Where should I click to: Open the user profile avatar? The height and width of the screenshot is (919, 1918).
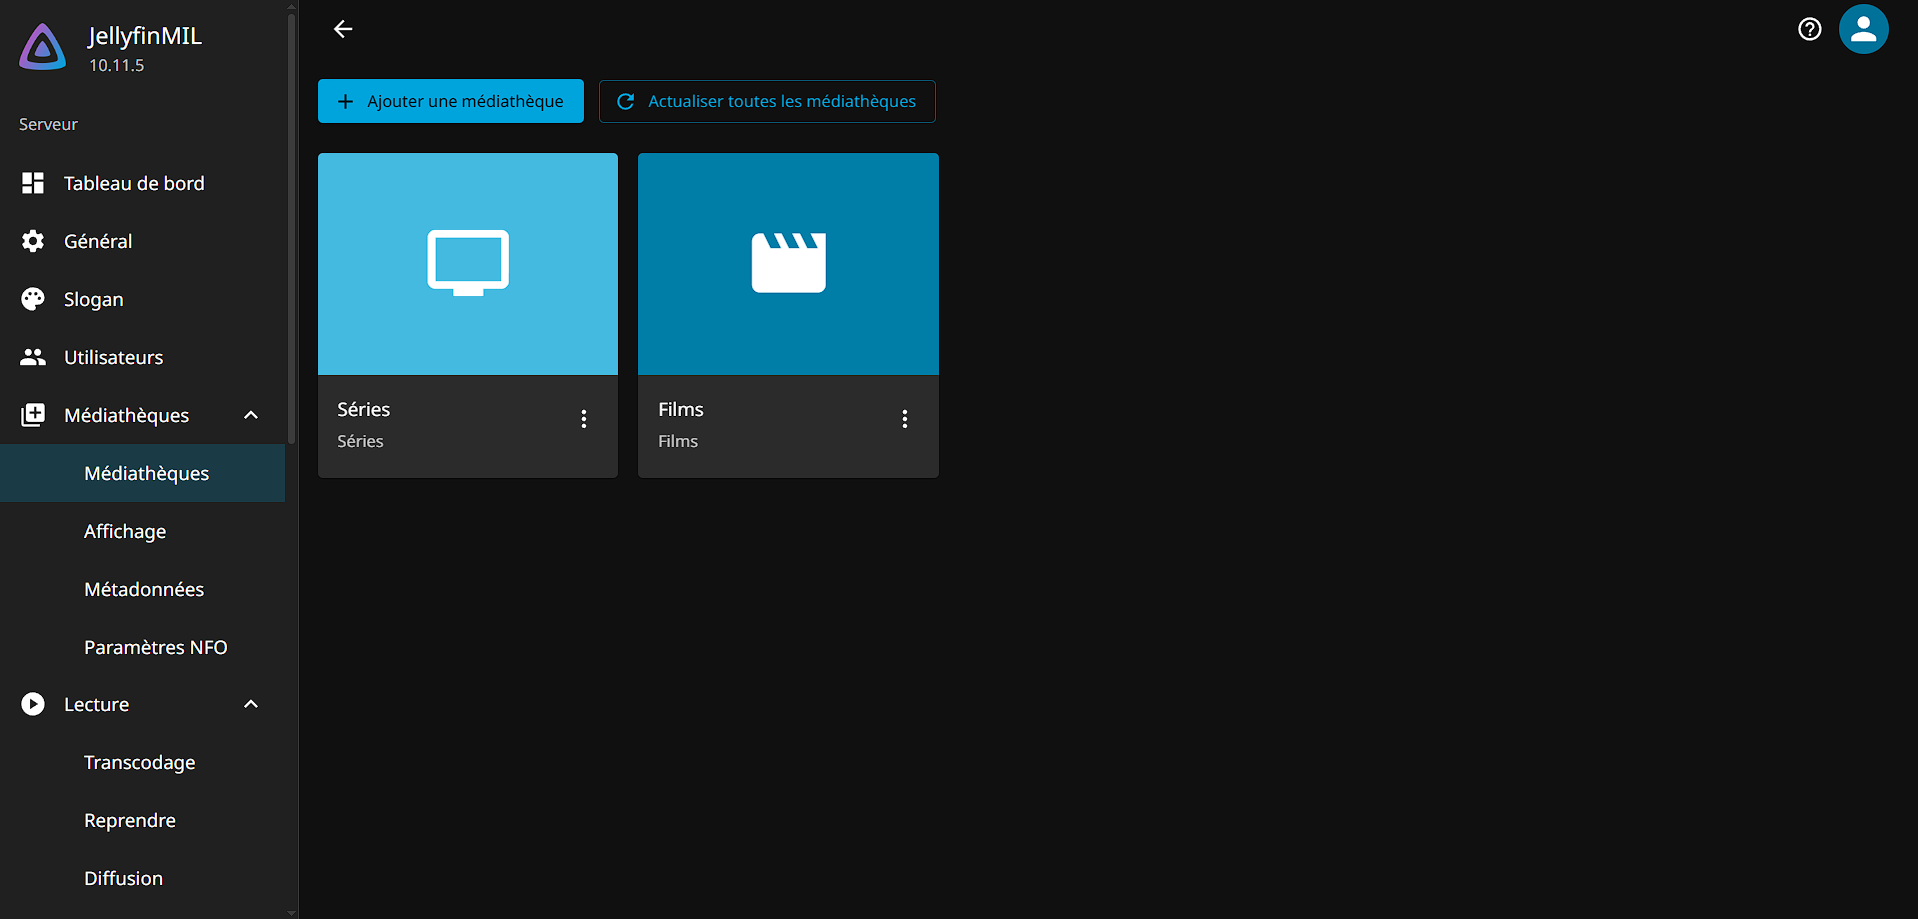[1863, 29]
